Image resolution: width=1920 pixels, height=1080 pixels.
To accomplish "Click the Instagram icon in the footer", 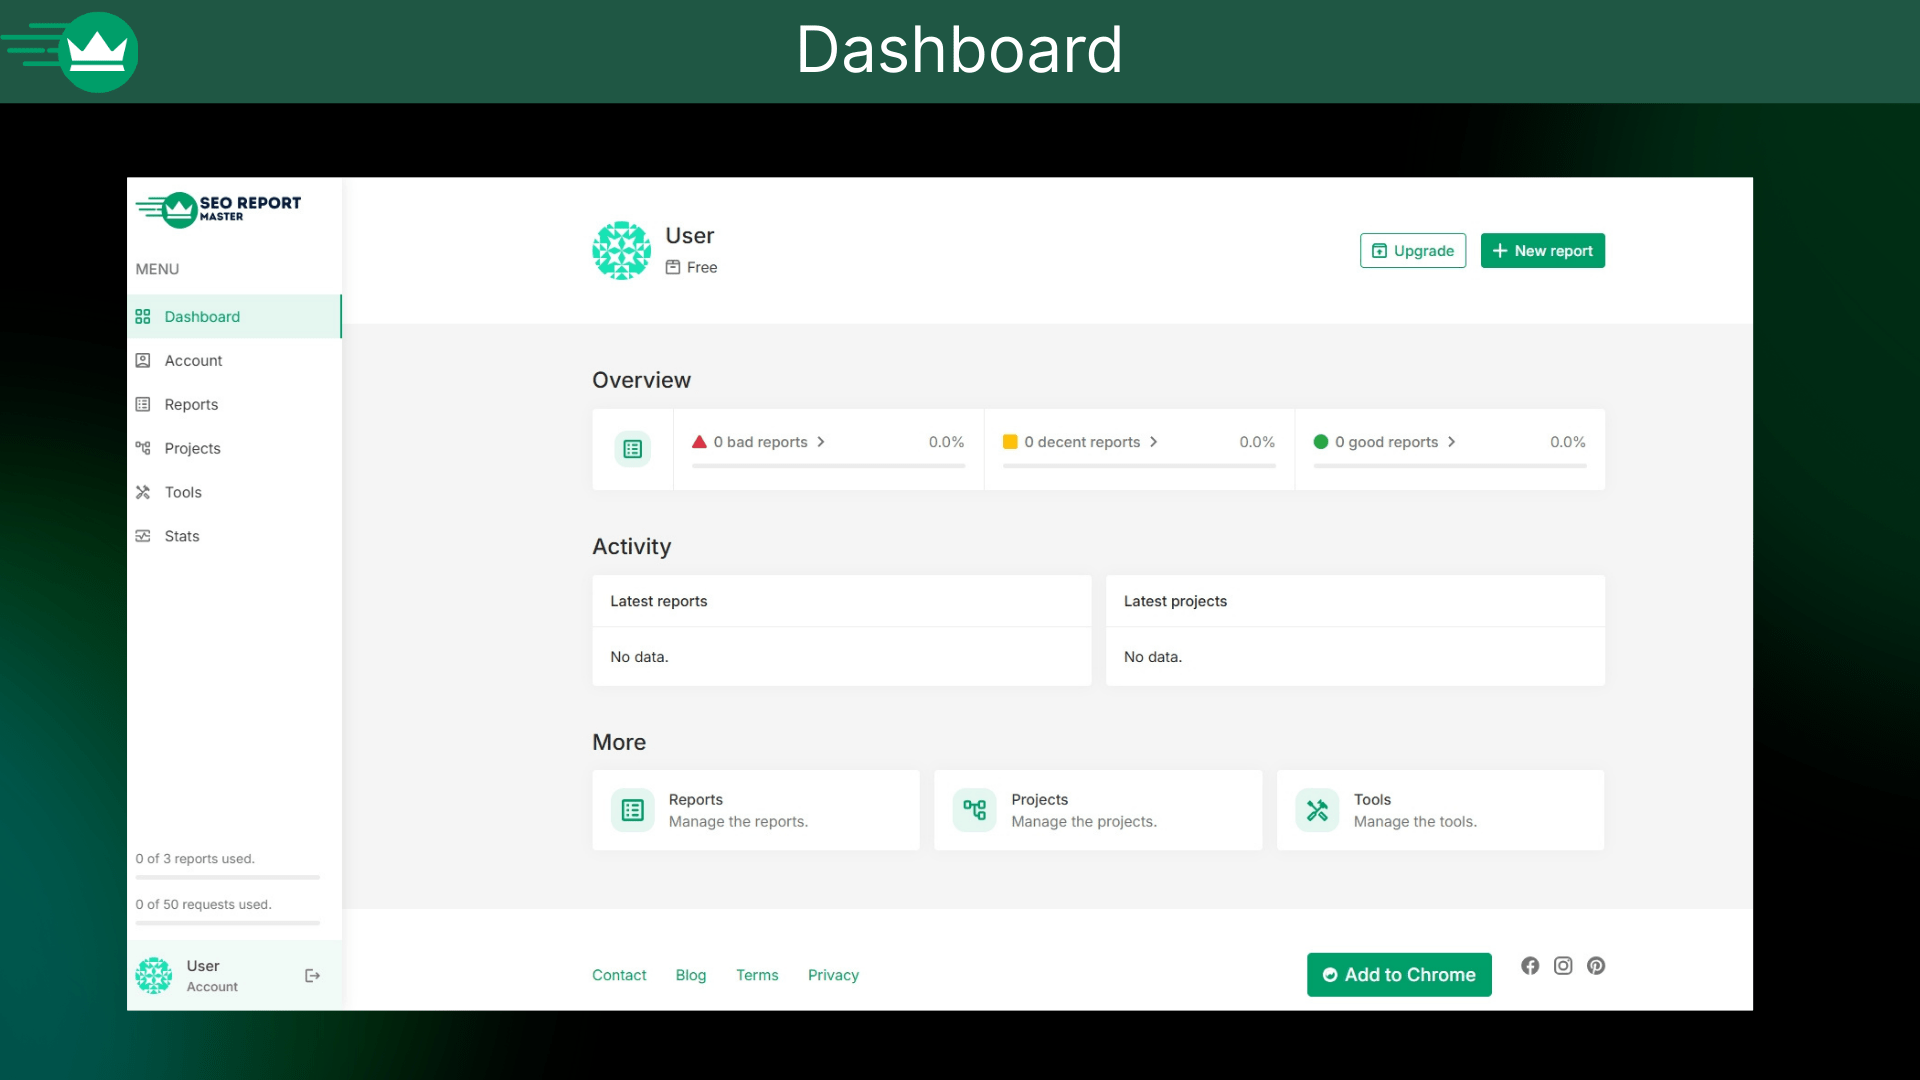I will [x=1562, y=965].
